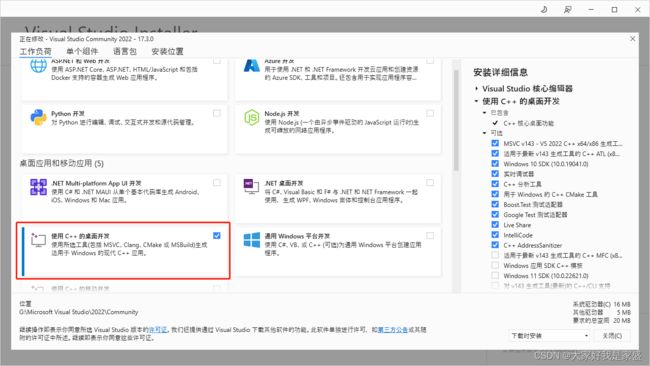Check C++ MFC for v143 build tools
This screenshot has height=366, width=650.
(495, 255)
